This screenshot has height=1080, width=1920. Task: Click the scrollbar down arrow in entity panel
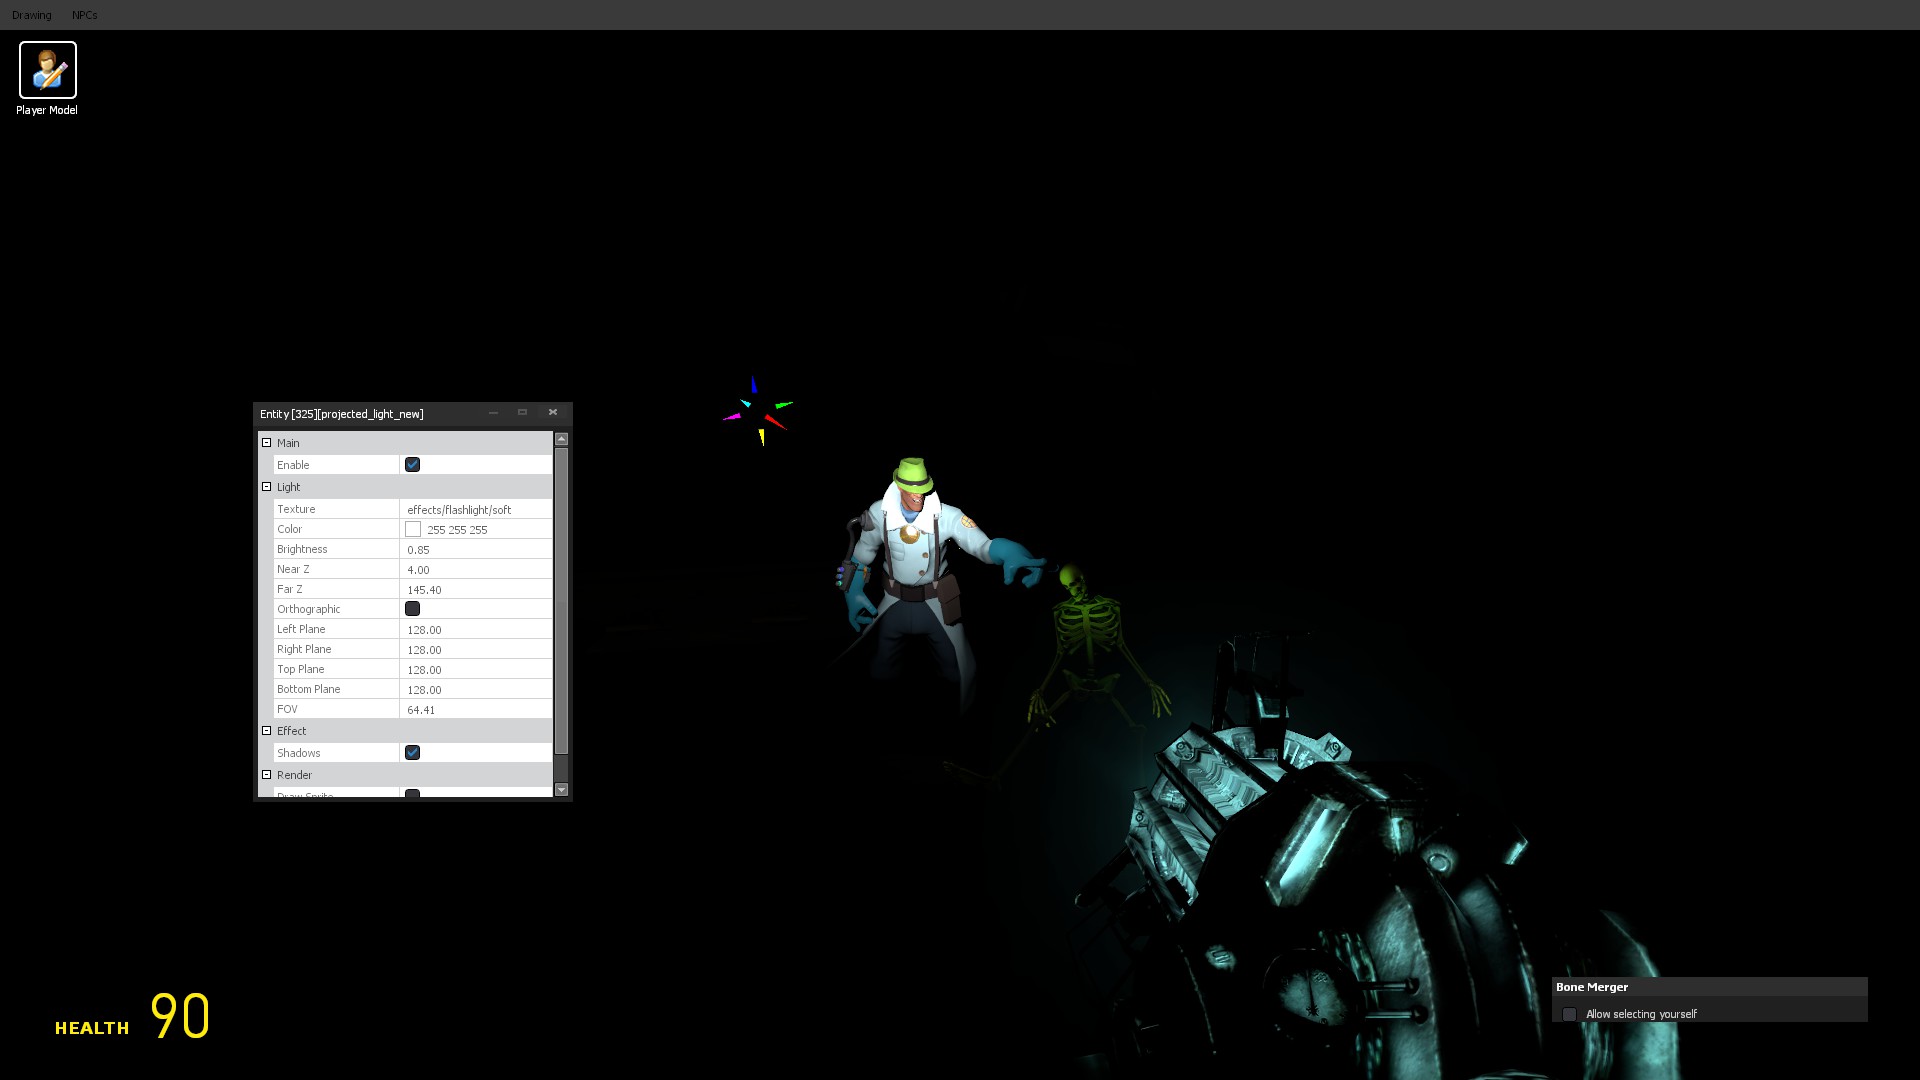tap(561, 790)
